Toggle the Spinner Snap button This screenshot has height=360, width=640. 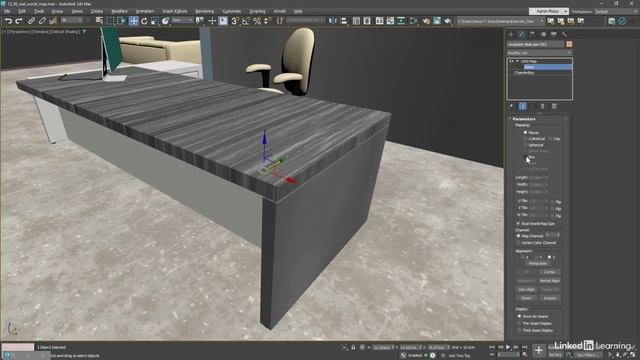pyautogui.click(x=268, y=21)
